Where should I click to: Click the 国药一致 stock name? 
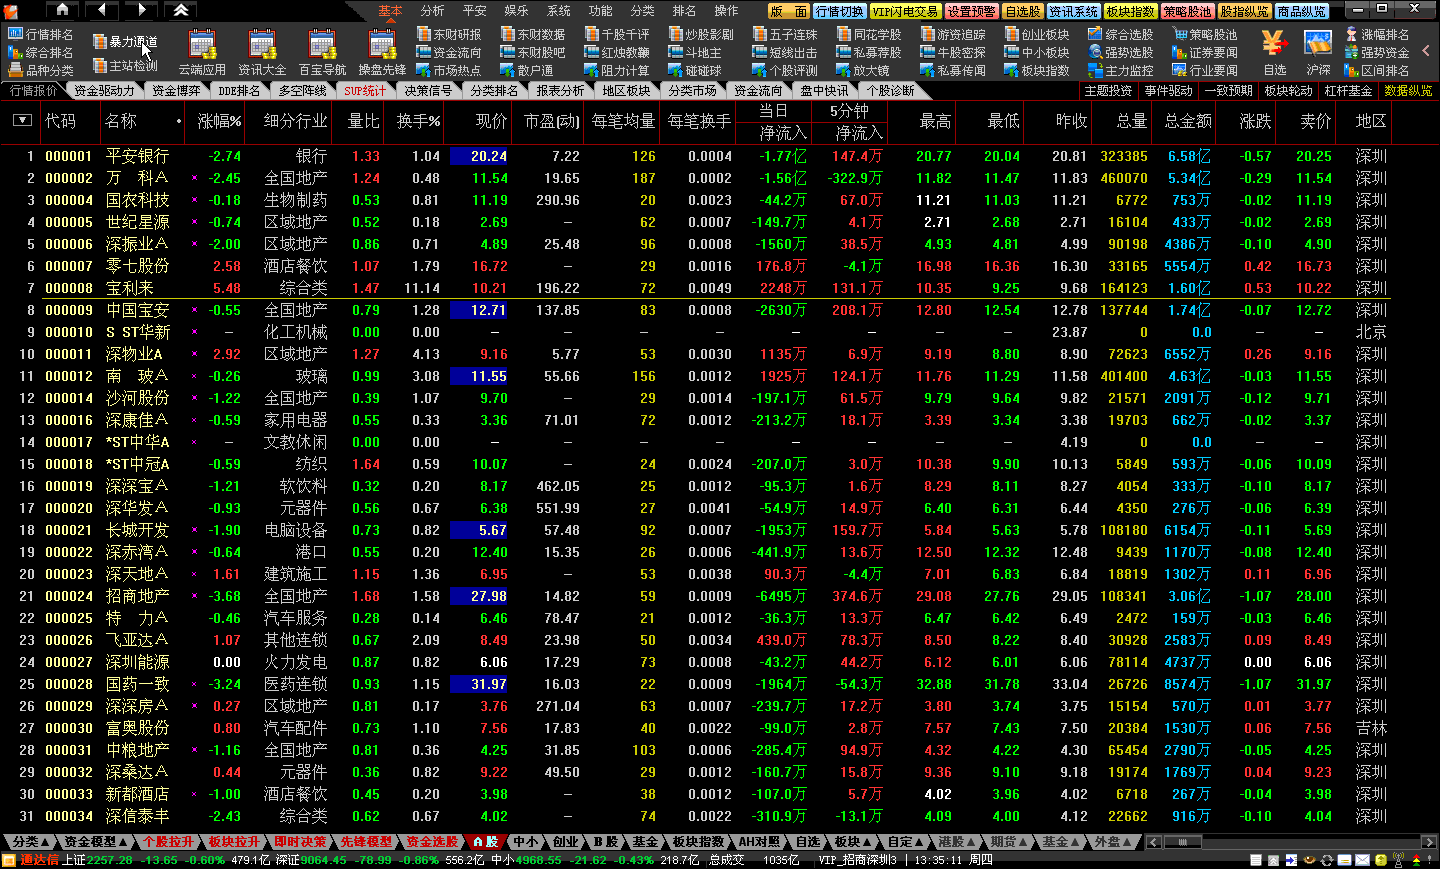[137, 684]
